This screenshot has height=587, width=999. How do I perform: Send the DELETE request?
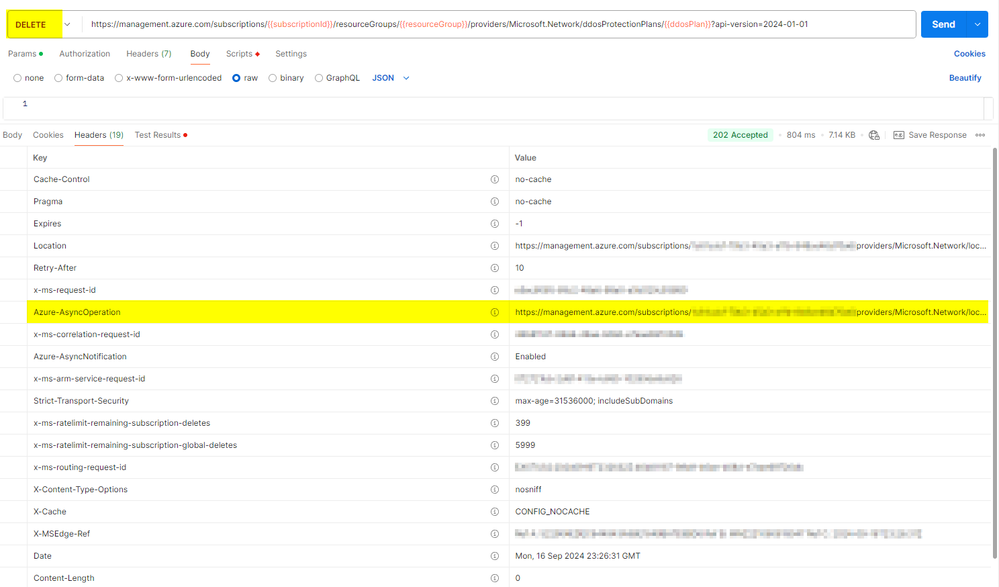[x=944, y=24]
